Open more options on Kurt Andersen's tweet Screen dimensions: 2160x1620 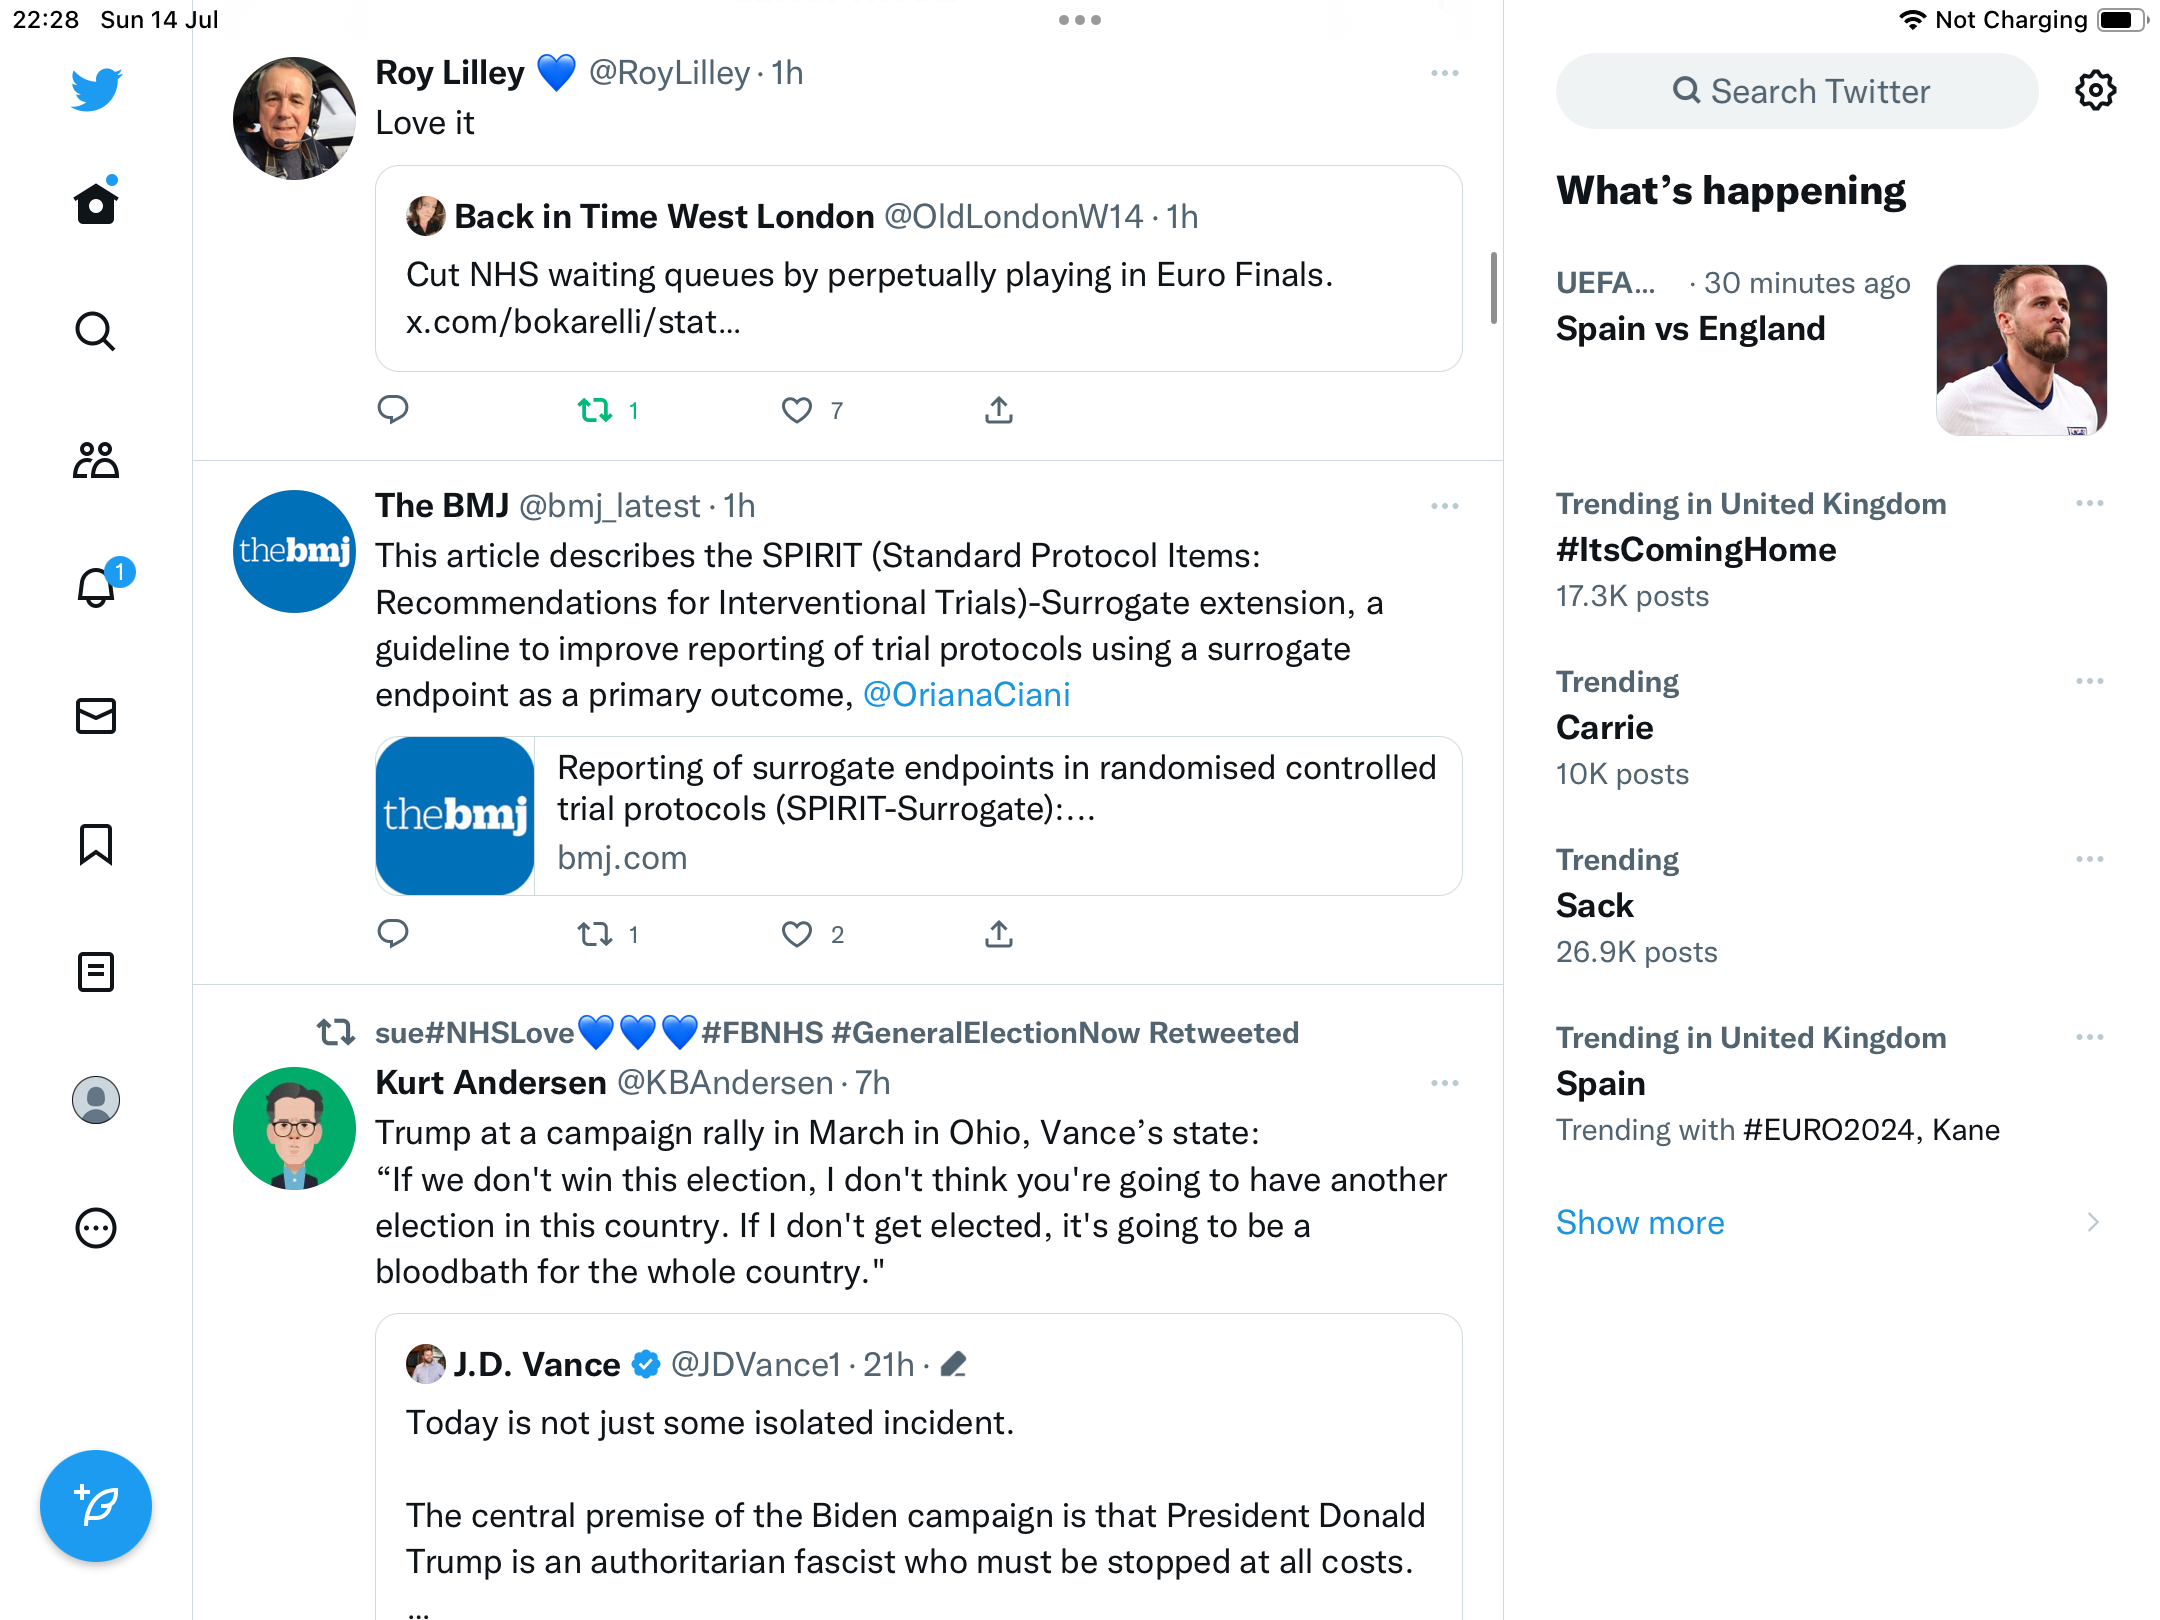(1444, 1083)
